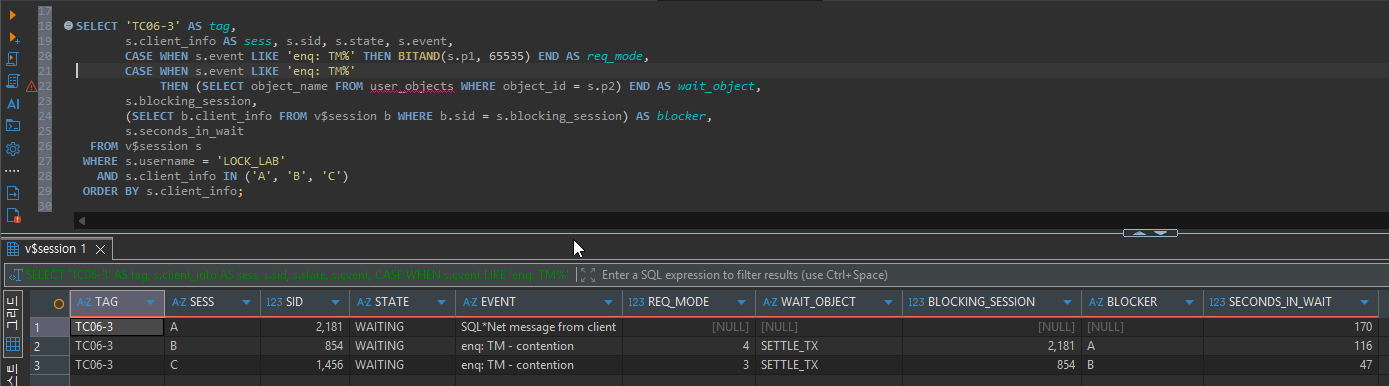1389x386 pixels.
Task: Click BLOCKER cell 'A' in row 2
Action: click(1142, 346)
